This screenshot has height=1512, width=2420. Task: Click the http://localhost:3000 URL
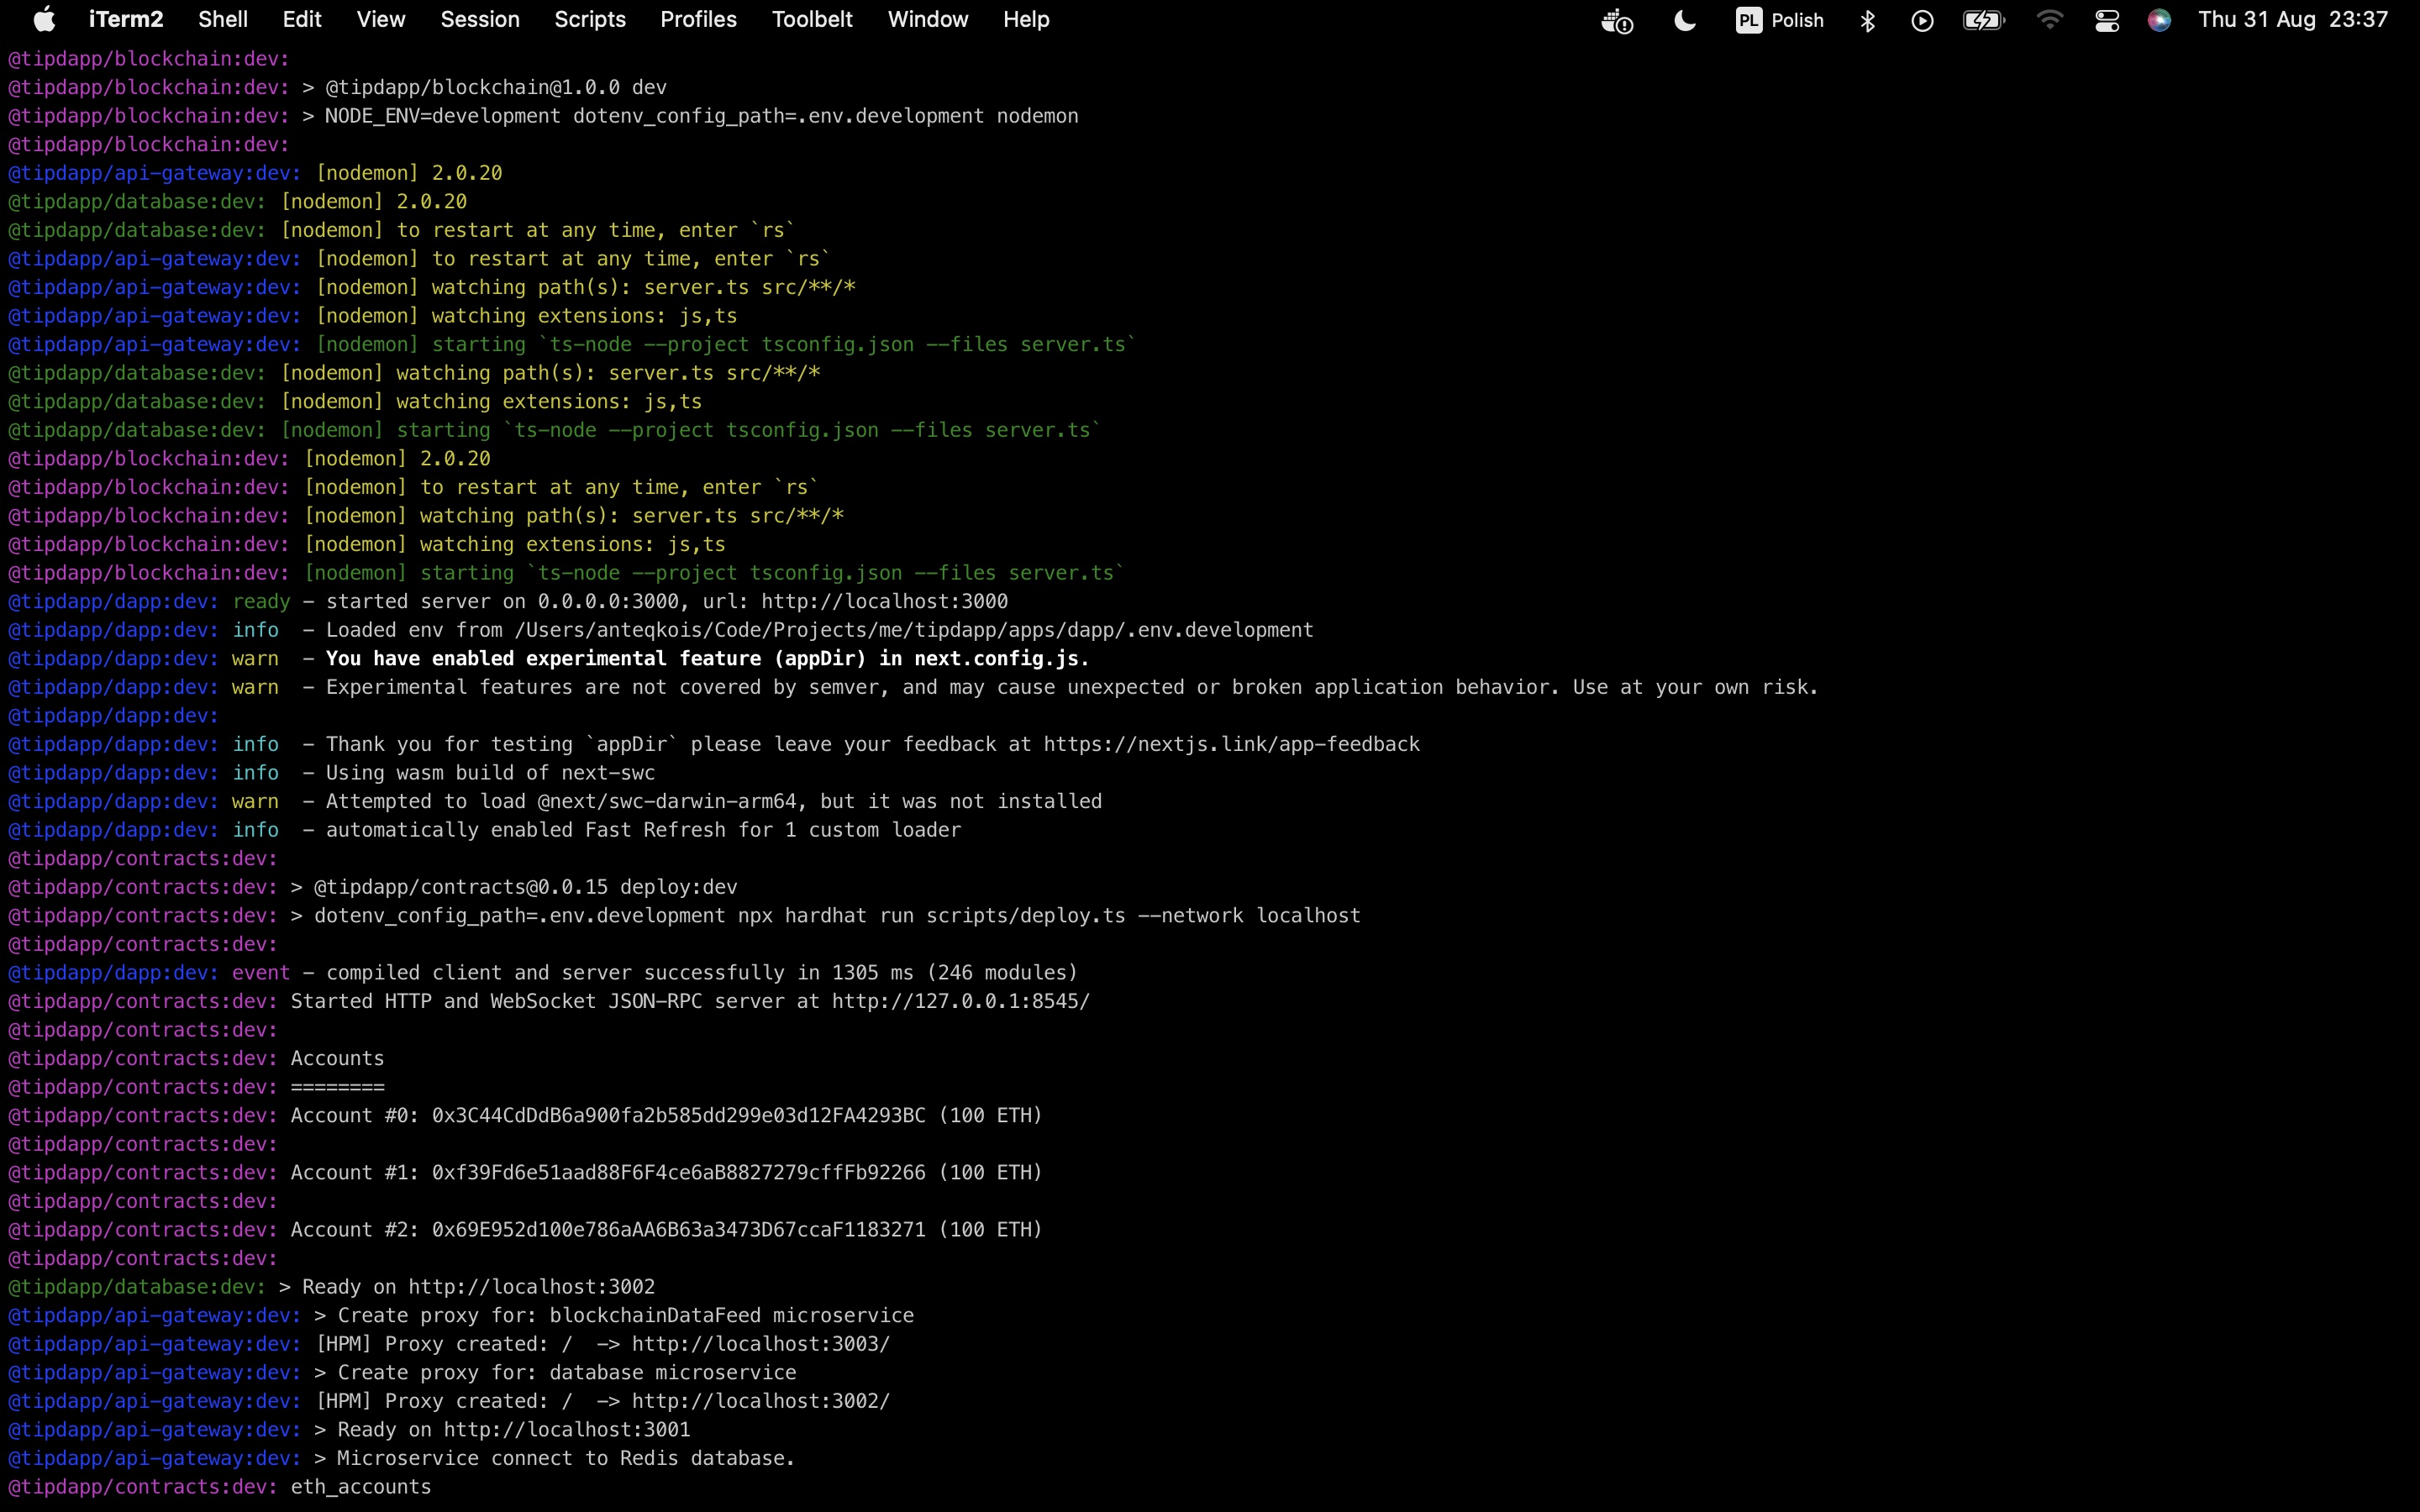pos(884,602)
